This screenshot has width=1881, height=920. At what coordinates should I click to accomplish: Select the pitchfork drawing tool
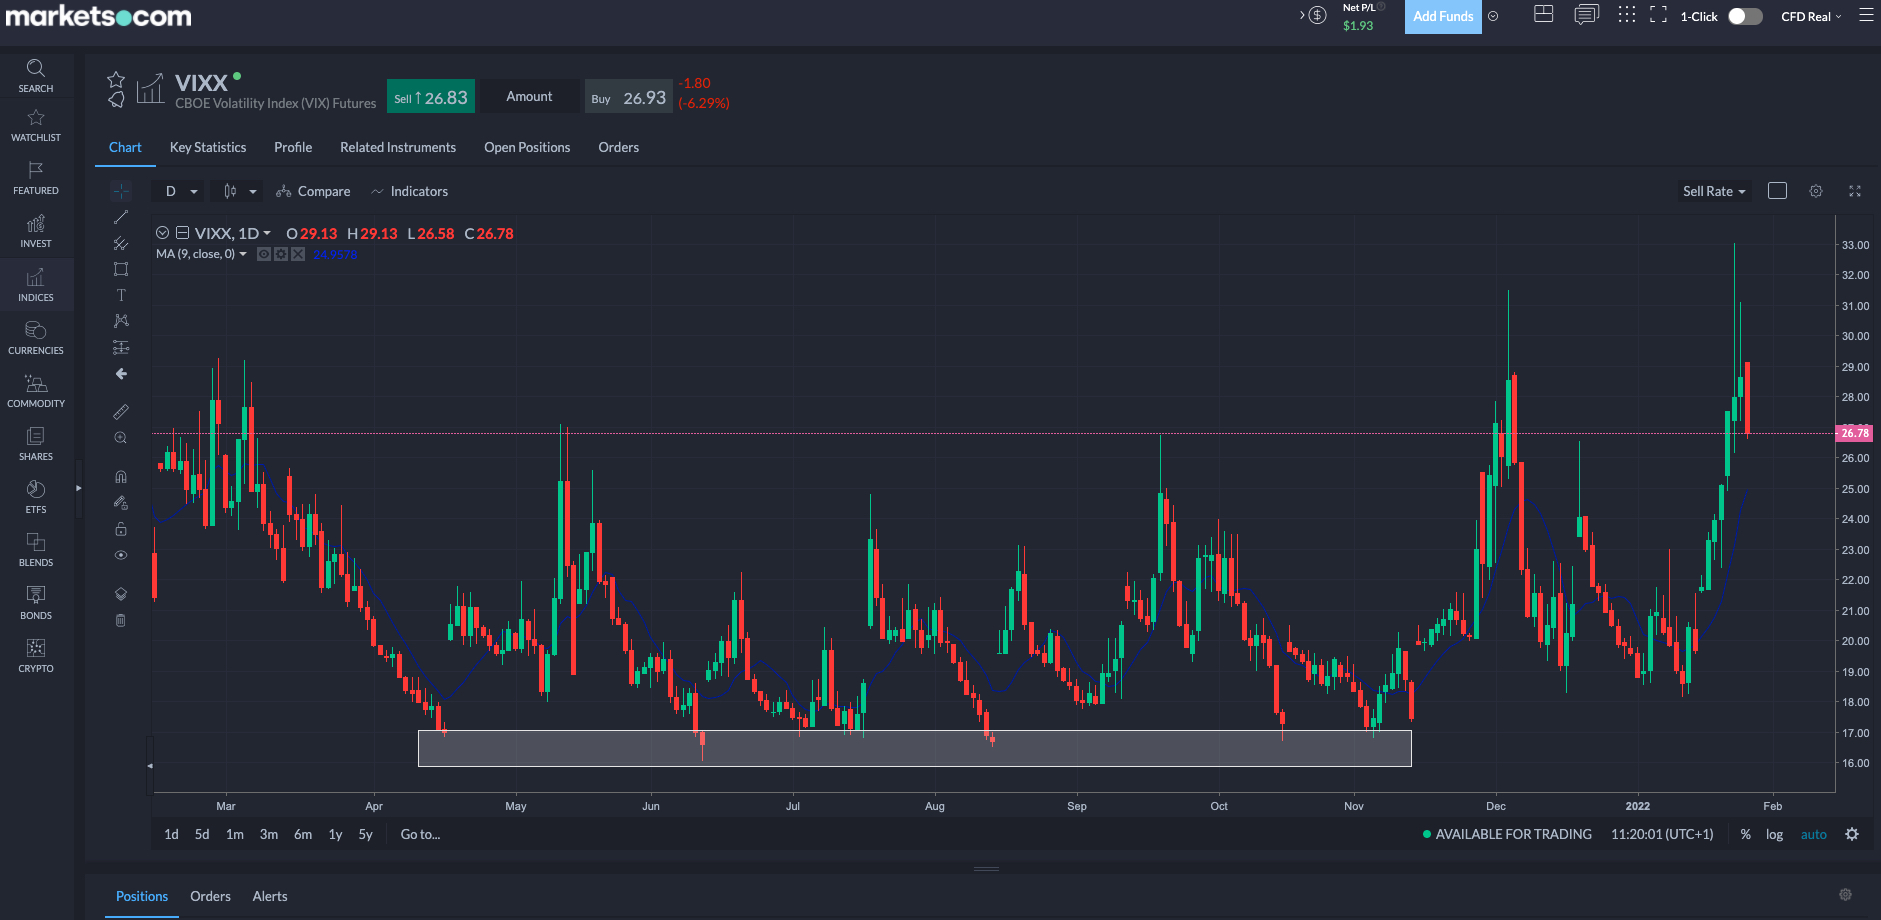click(121, 243)
